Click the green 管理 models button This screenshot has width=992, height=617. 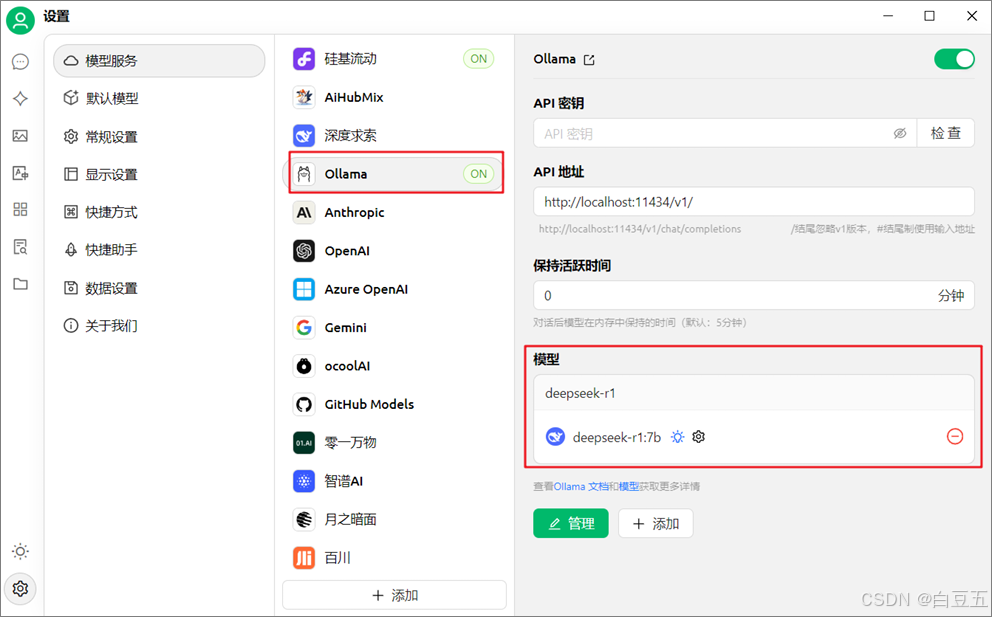571,523
